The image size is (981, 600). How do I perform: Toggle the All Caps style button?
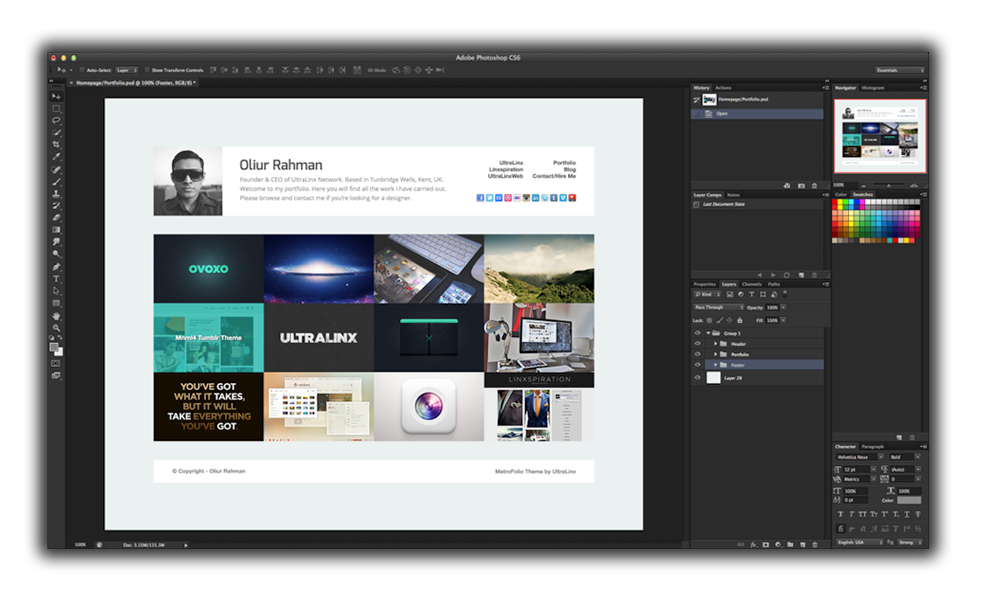(862, 514)
